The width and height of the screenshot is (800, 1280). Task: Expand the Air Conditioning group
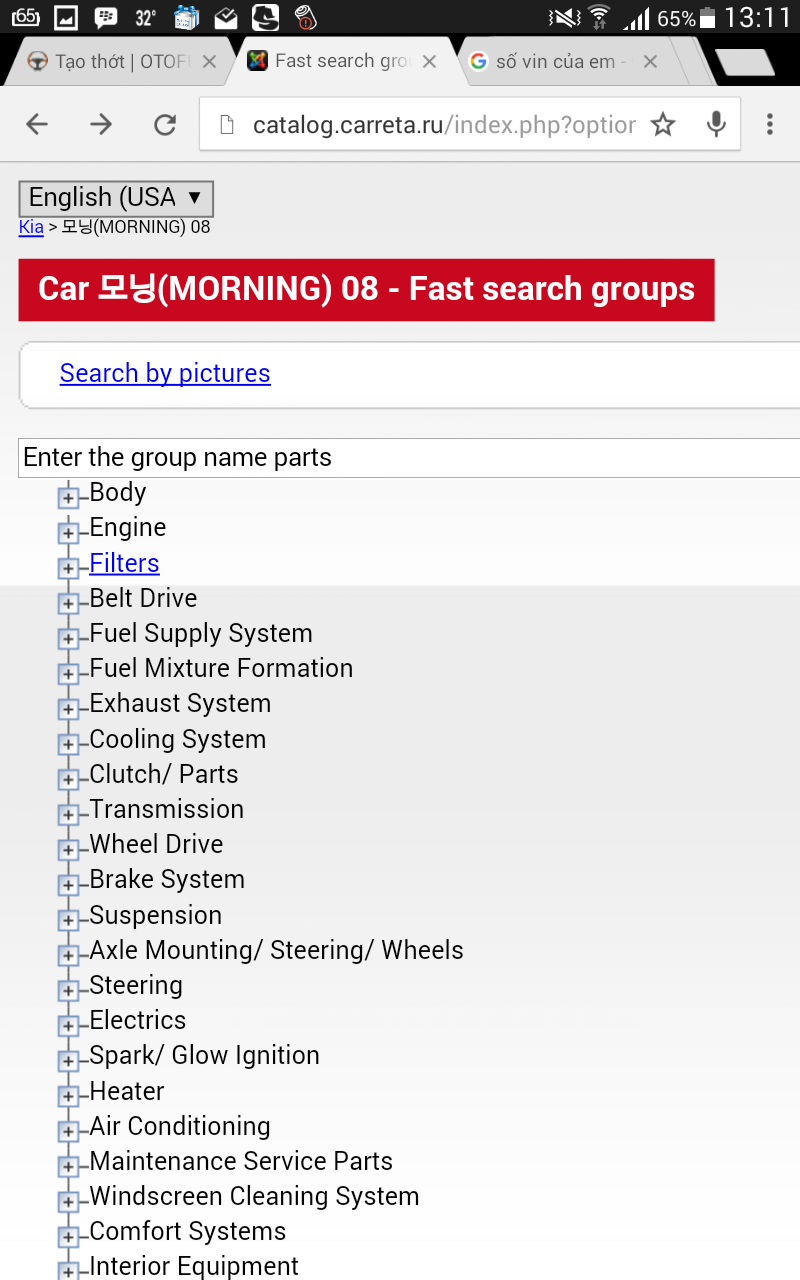[x=68, y=1131]
